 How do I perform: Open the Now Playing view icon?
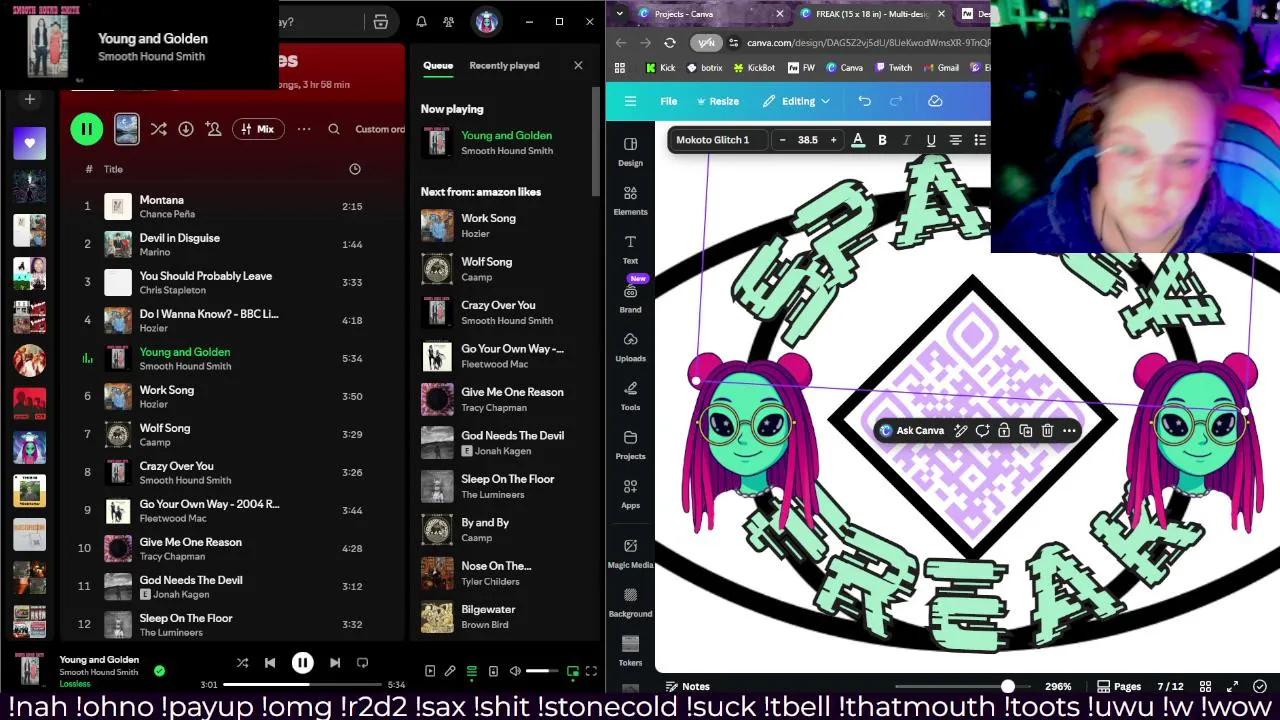click(430, 671)
